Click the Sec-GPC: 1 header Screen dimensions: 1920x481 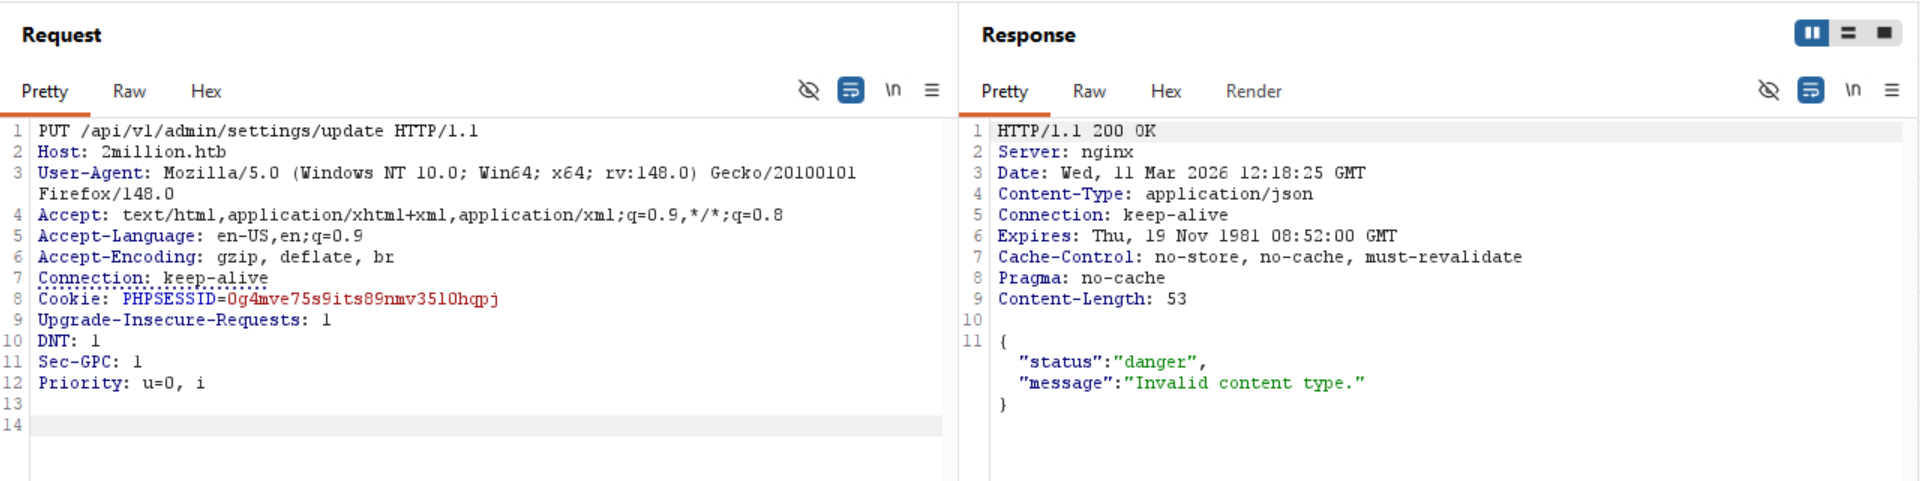click(x=90, y=362)
